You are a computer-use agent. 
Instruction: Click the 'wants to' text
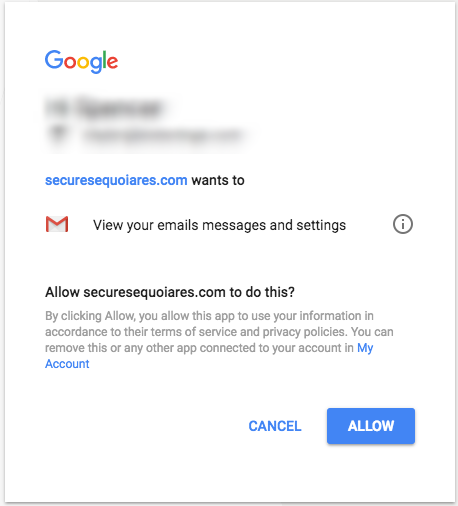218,180
